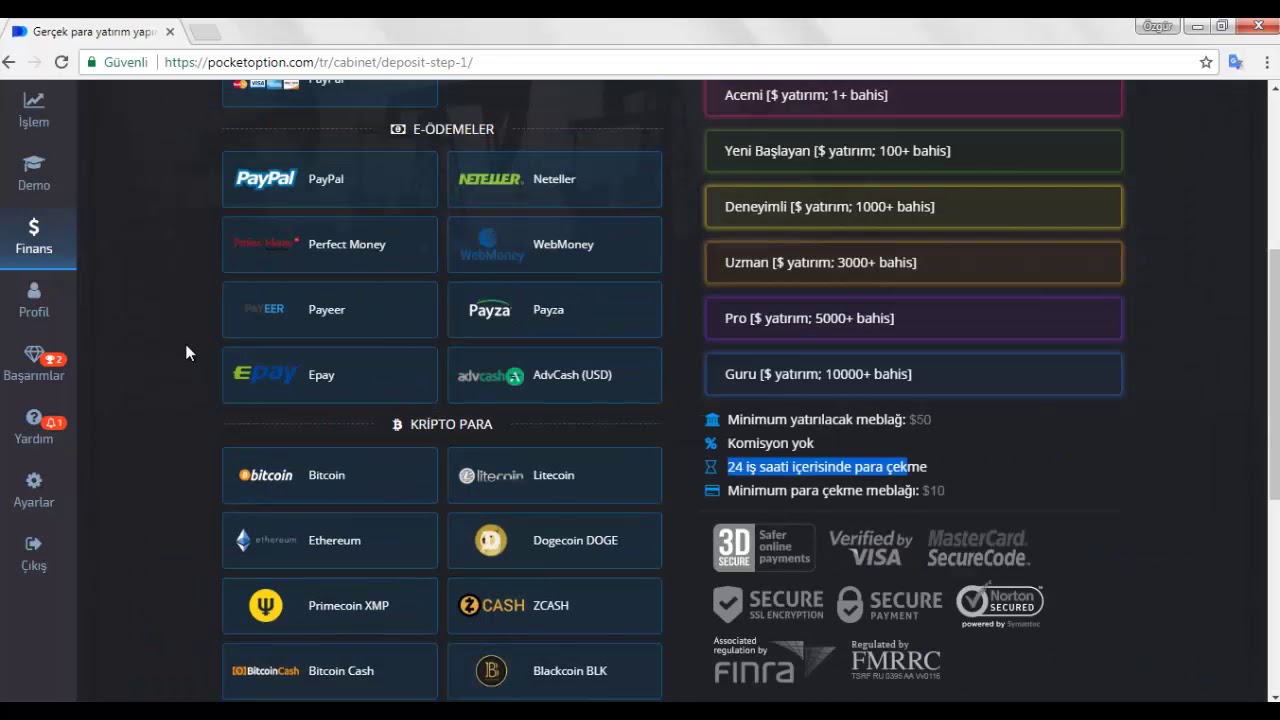Click the Litecoin logo
This screenshot has width=1280, height=720.
(490, 475)
